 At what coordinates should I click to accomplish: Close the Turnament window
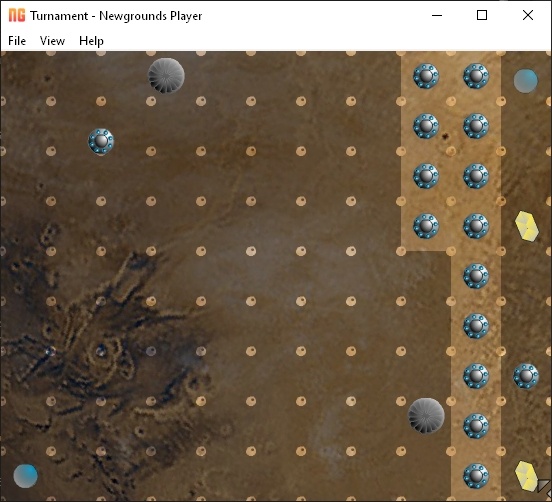pyautogui.click(x=528, y=15)
